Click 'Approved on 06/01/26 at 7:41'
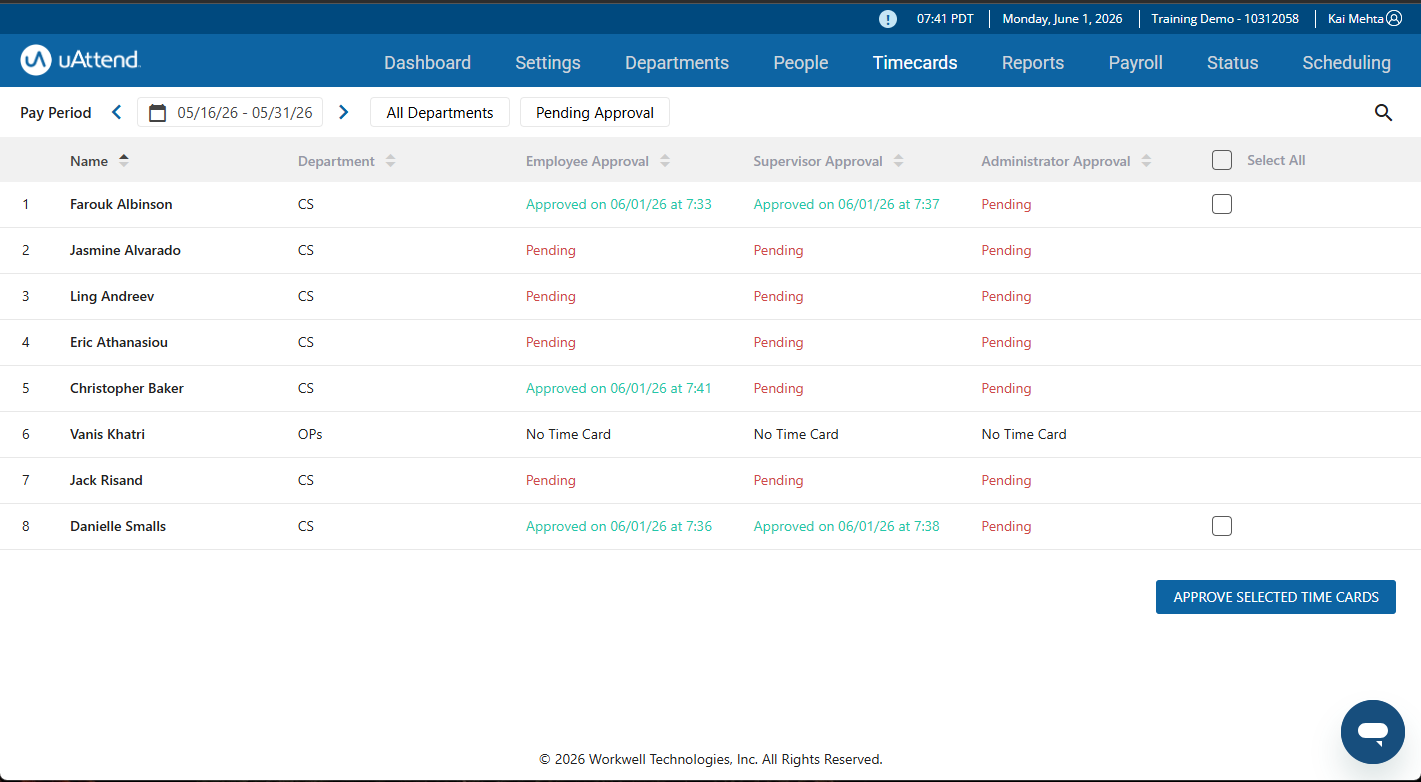The height and width of the screenshot is (782, 1421). click(619, 388)
